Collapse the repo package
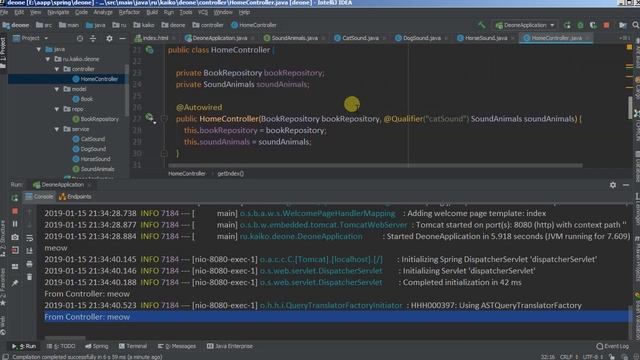Image resolution: width=640 pixels, height=360 pixels. coord(57,109)
